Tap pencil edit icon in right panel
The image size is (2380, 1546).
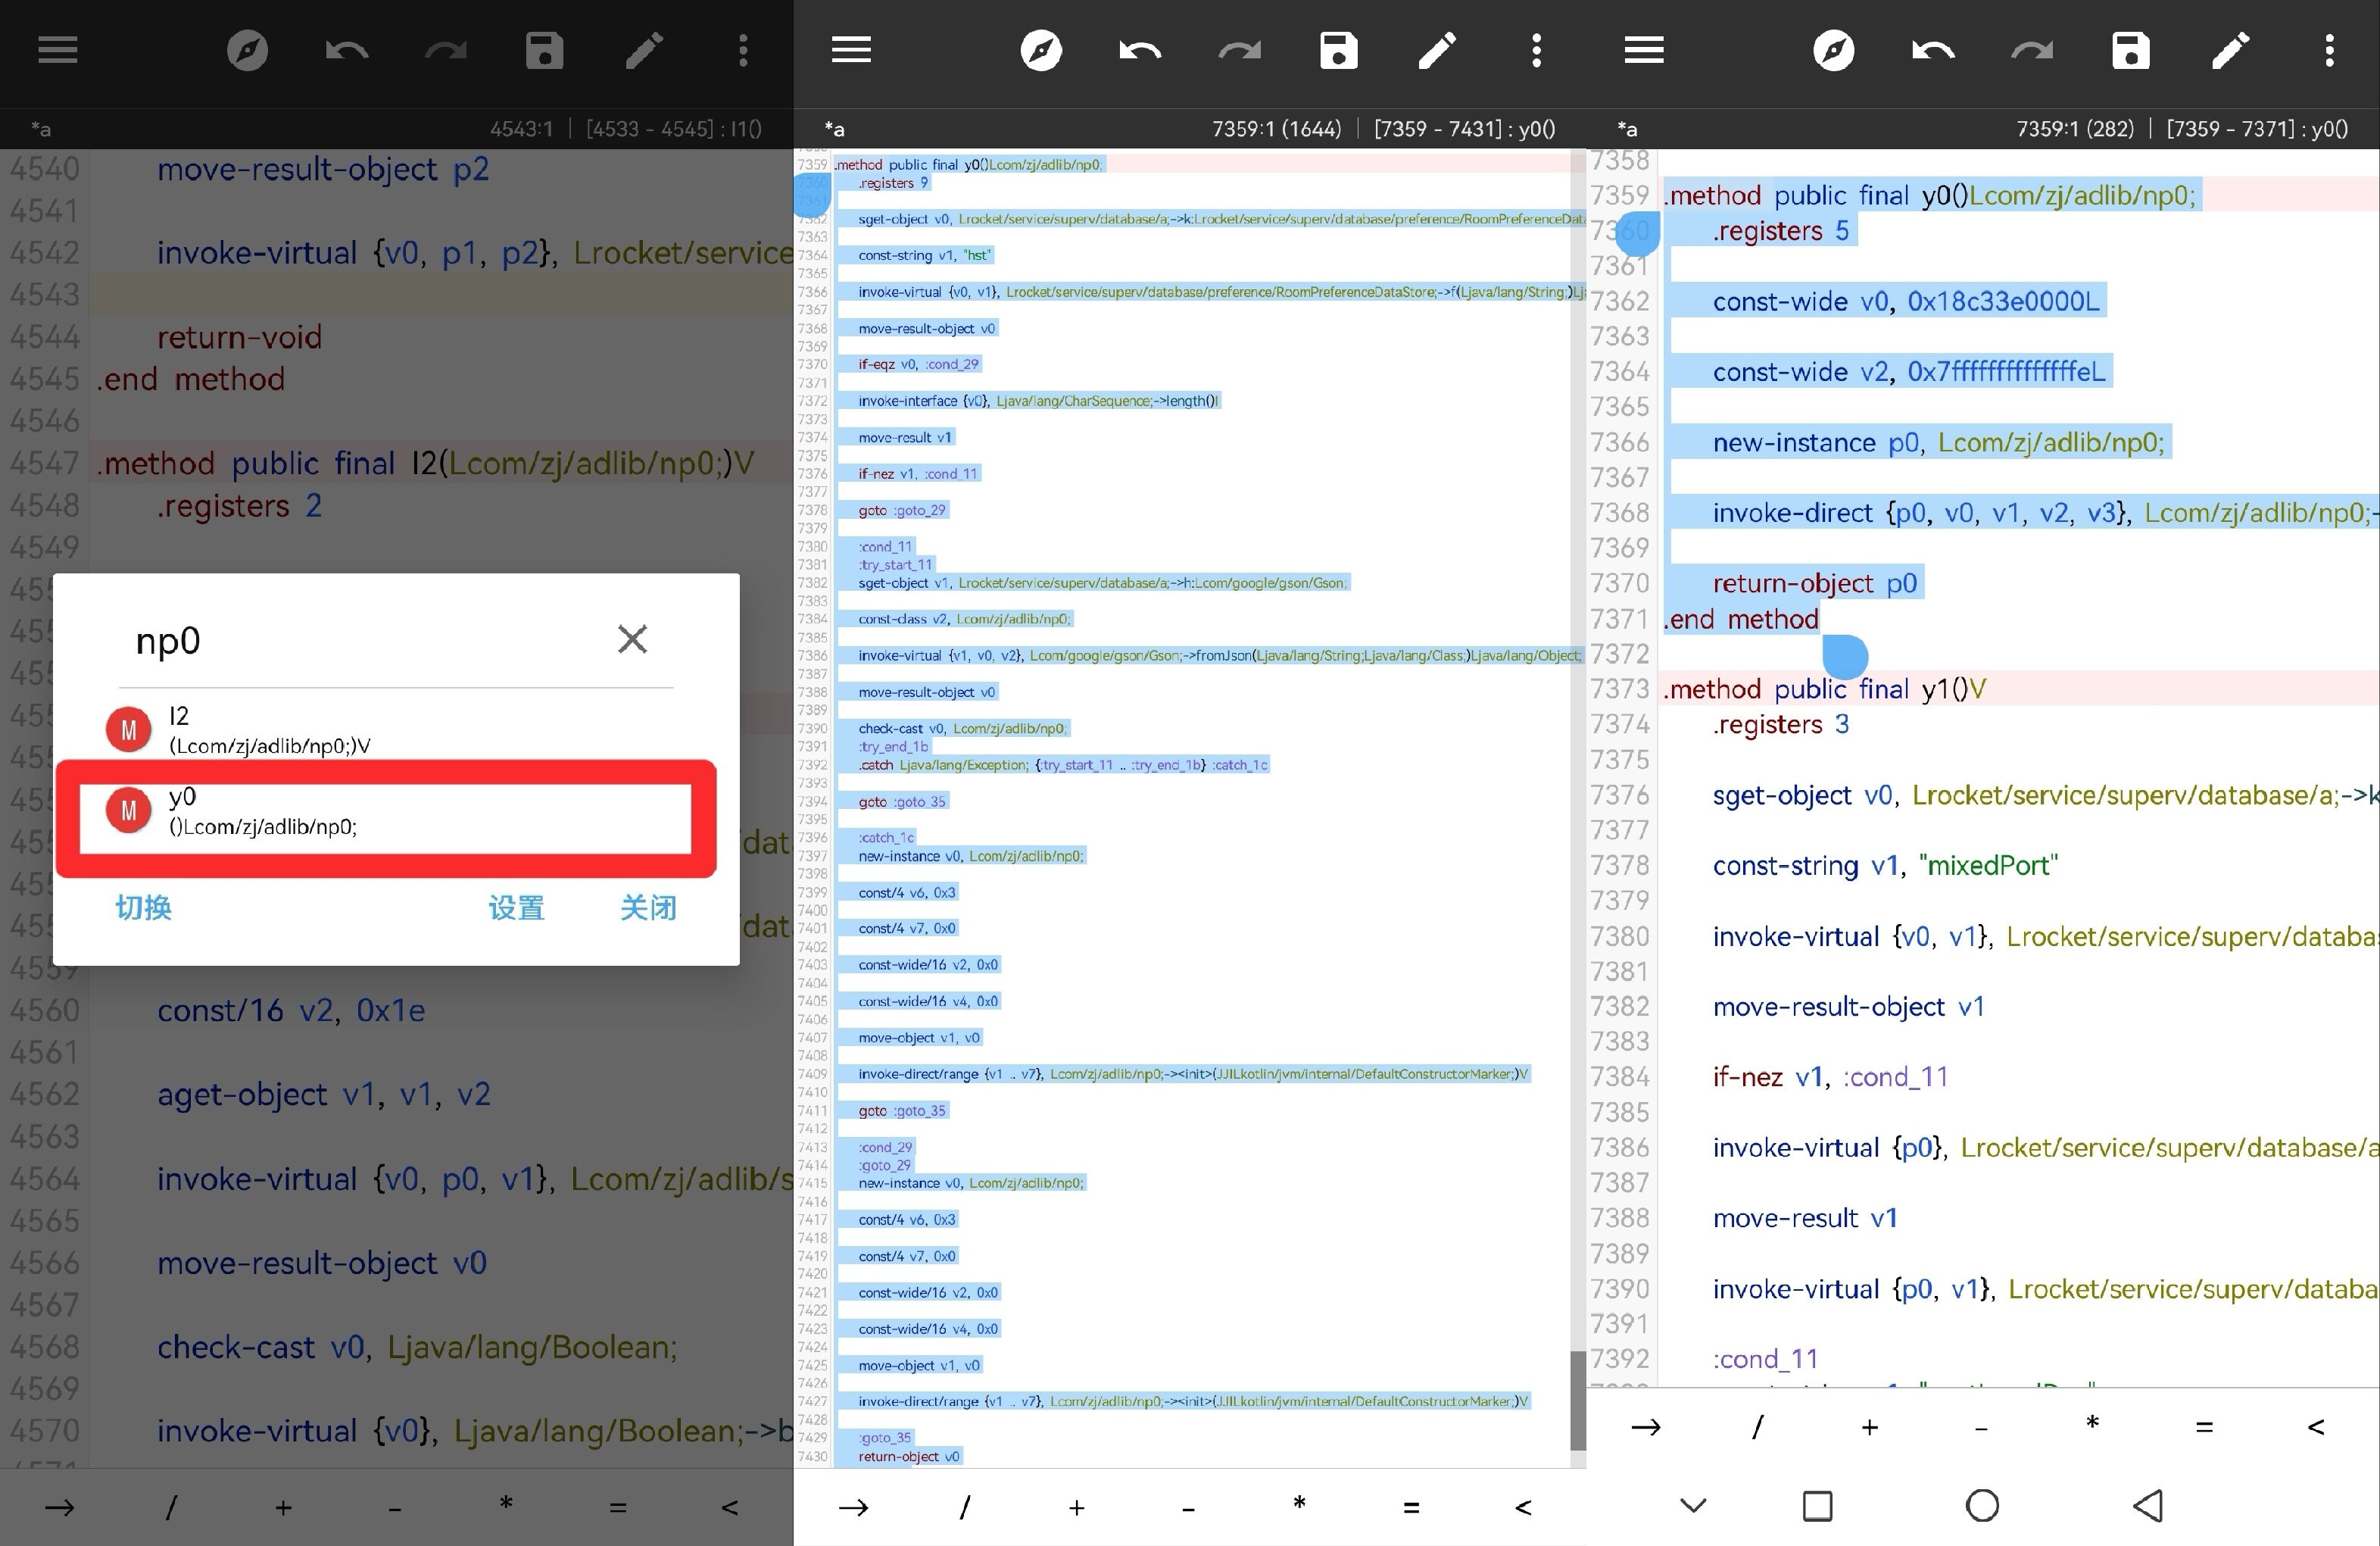click(2230, 50)
